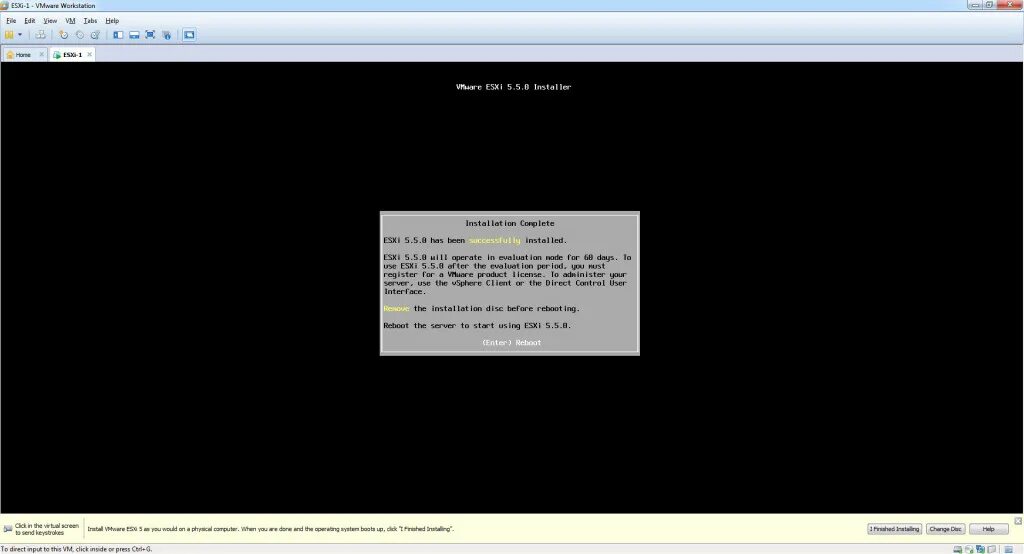Click the Installation Complete heading
This screenshot has width=1024, height=554.
click(509, 223)
